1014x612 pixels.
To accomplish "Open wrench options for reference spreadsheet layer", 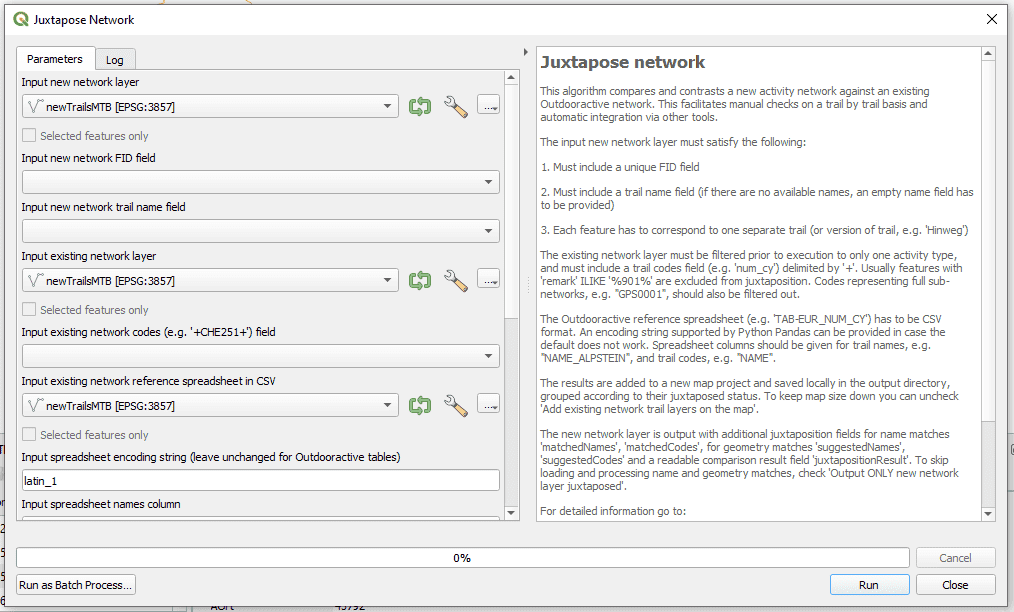I will 456,405.
